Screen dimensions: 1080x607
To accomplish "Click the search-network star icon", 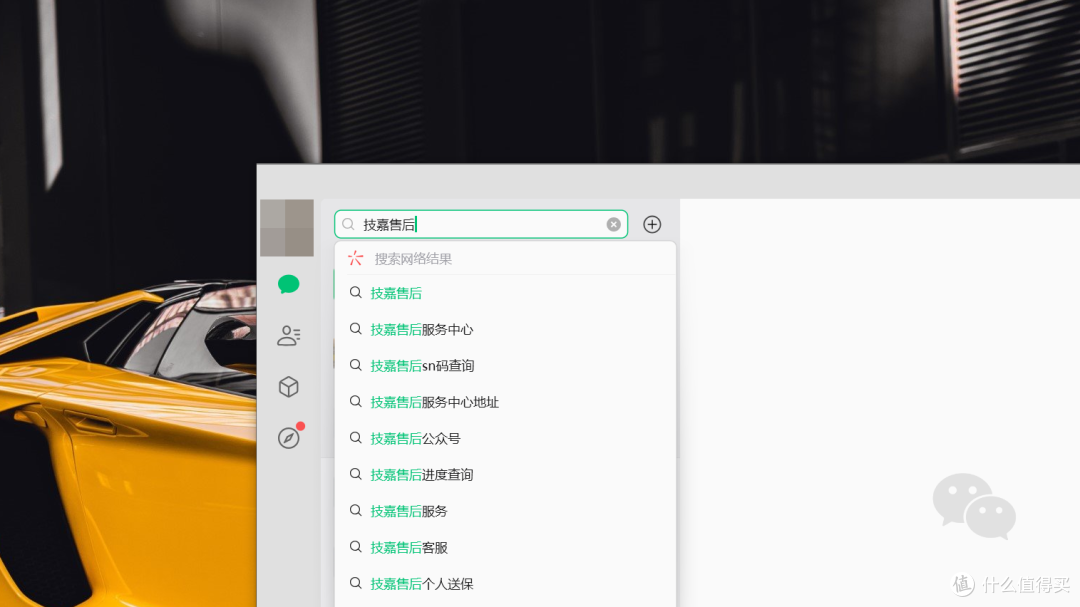I will point(355,258).
